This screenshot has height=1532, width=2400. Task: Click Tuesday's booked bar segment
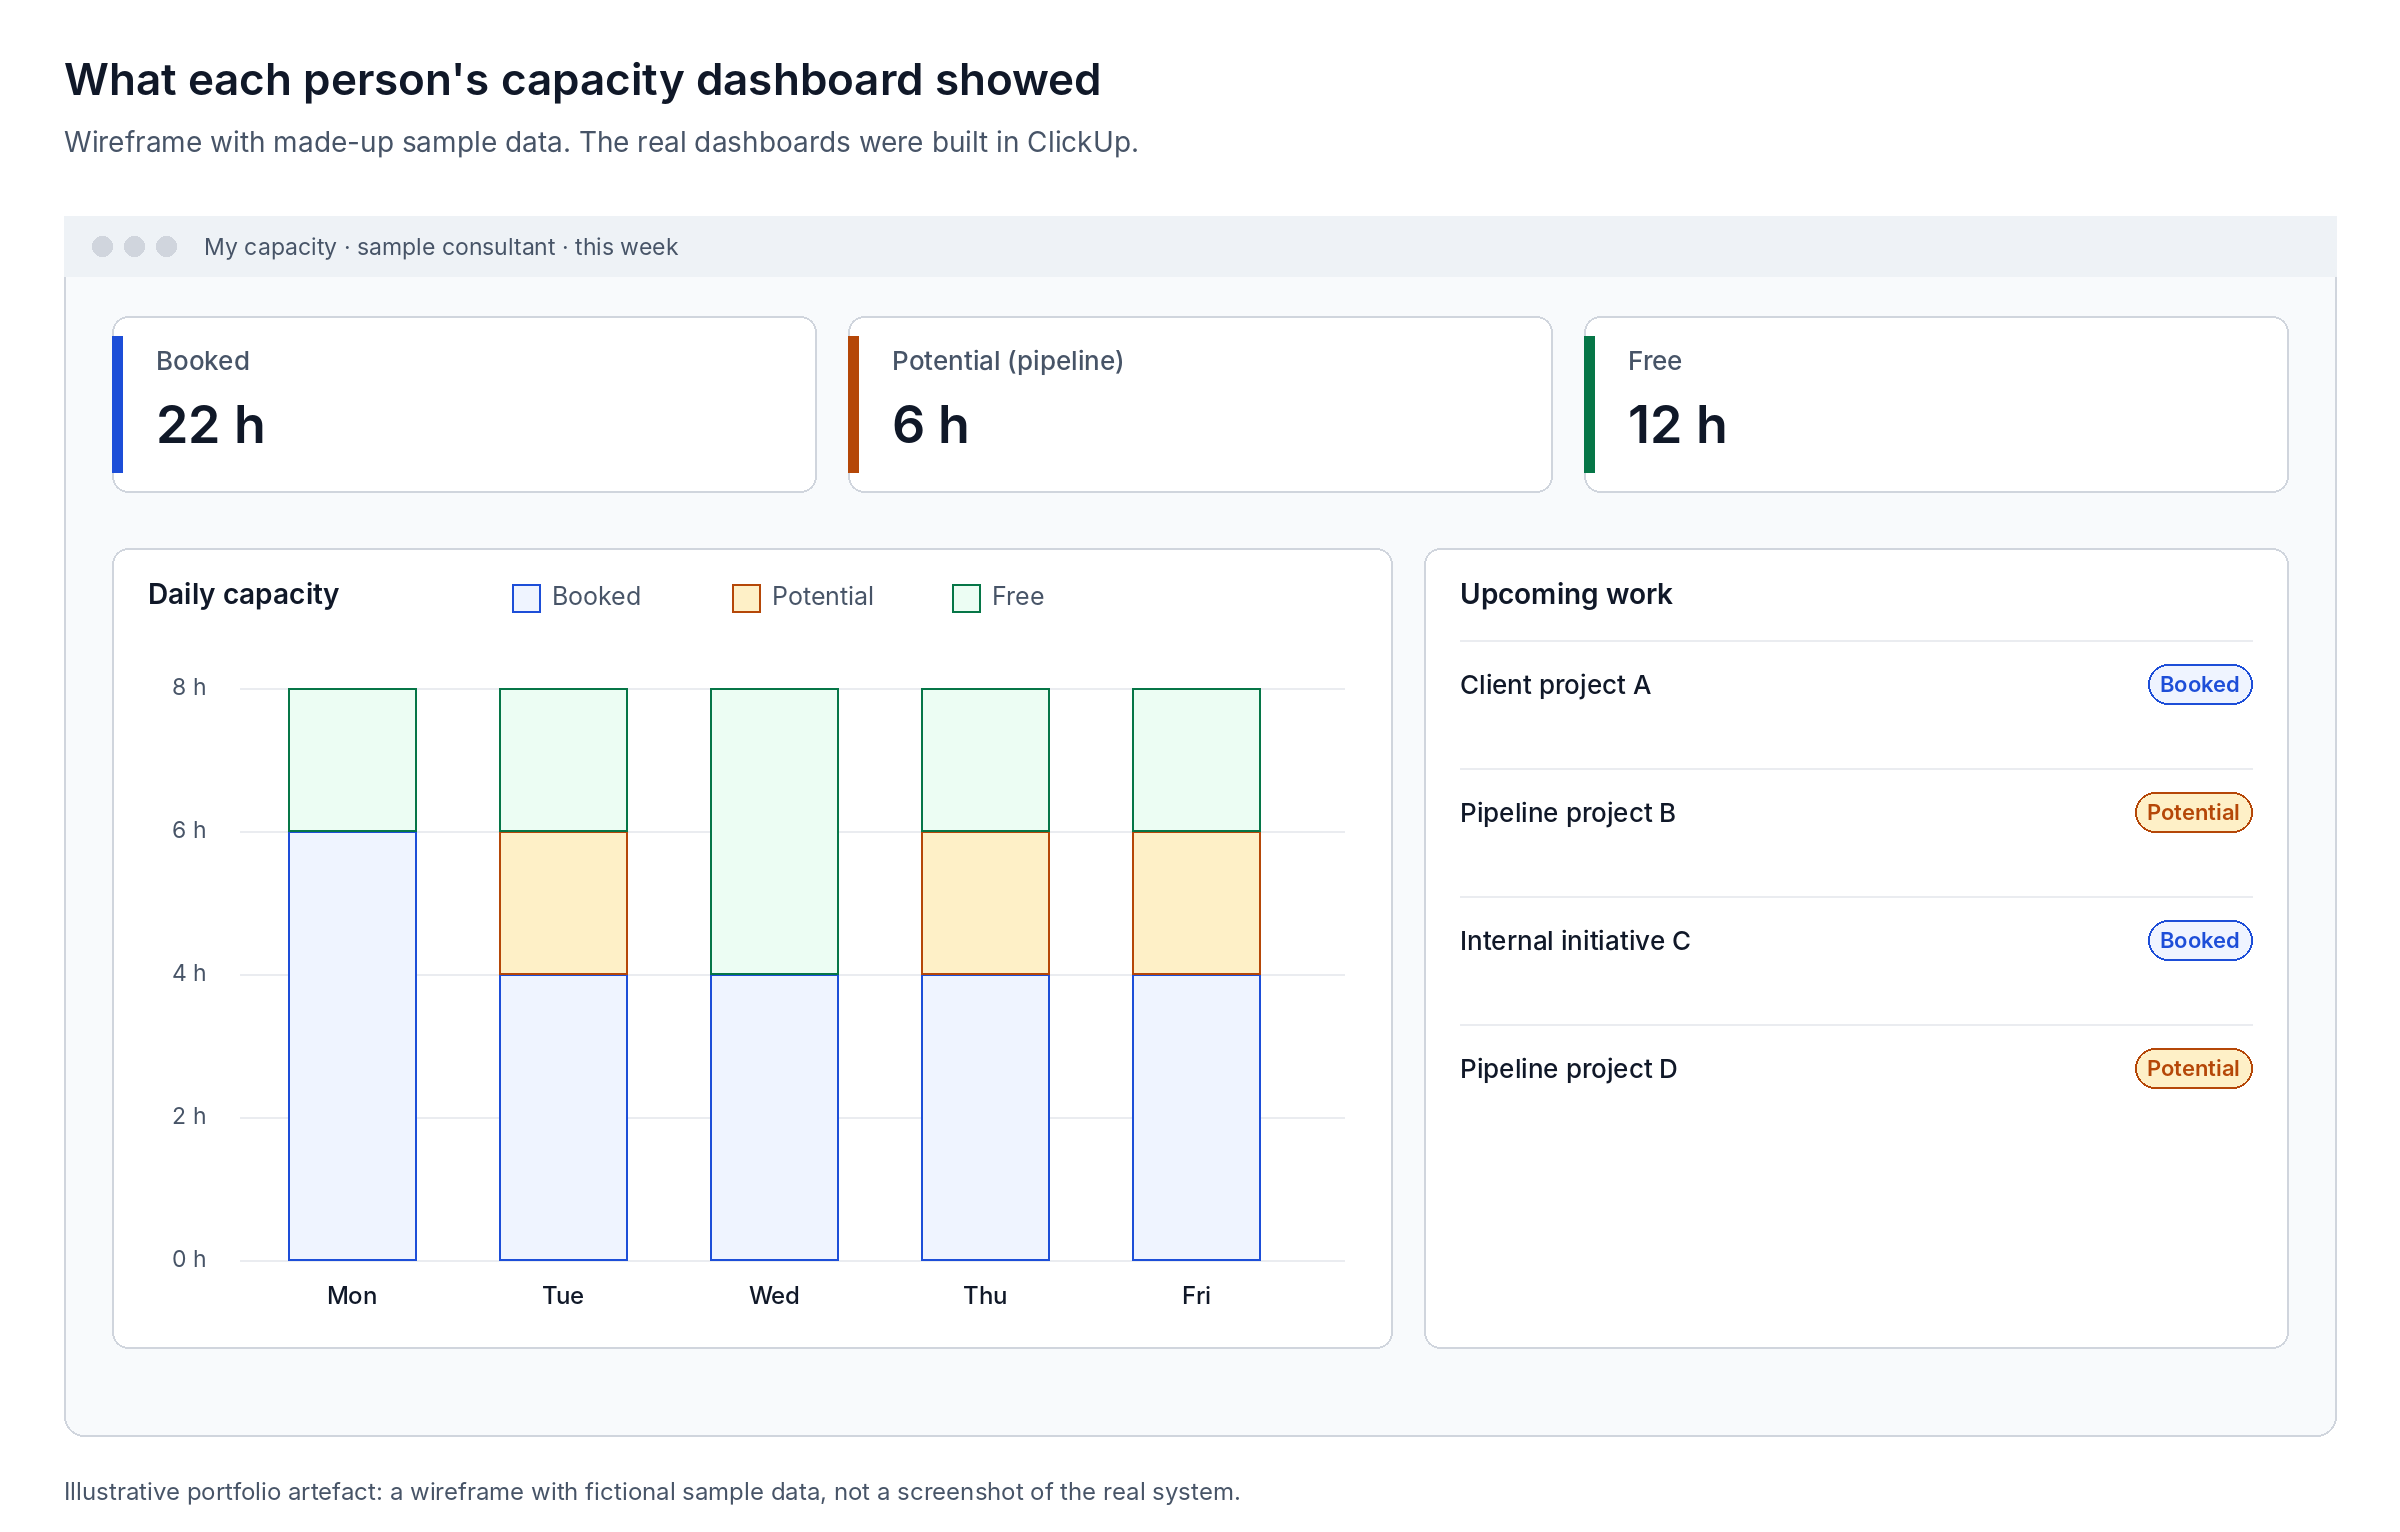click(x=563, y=1117)
